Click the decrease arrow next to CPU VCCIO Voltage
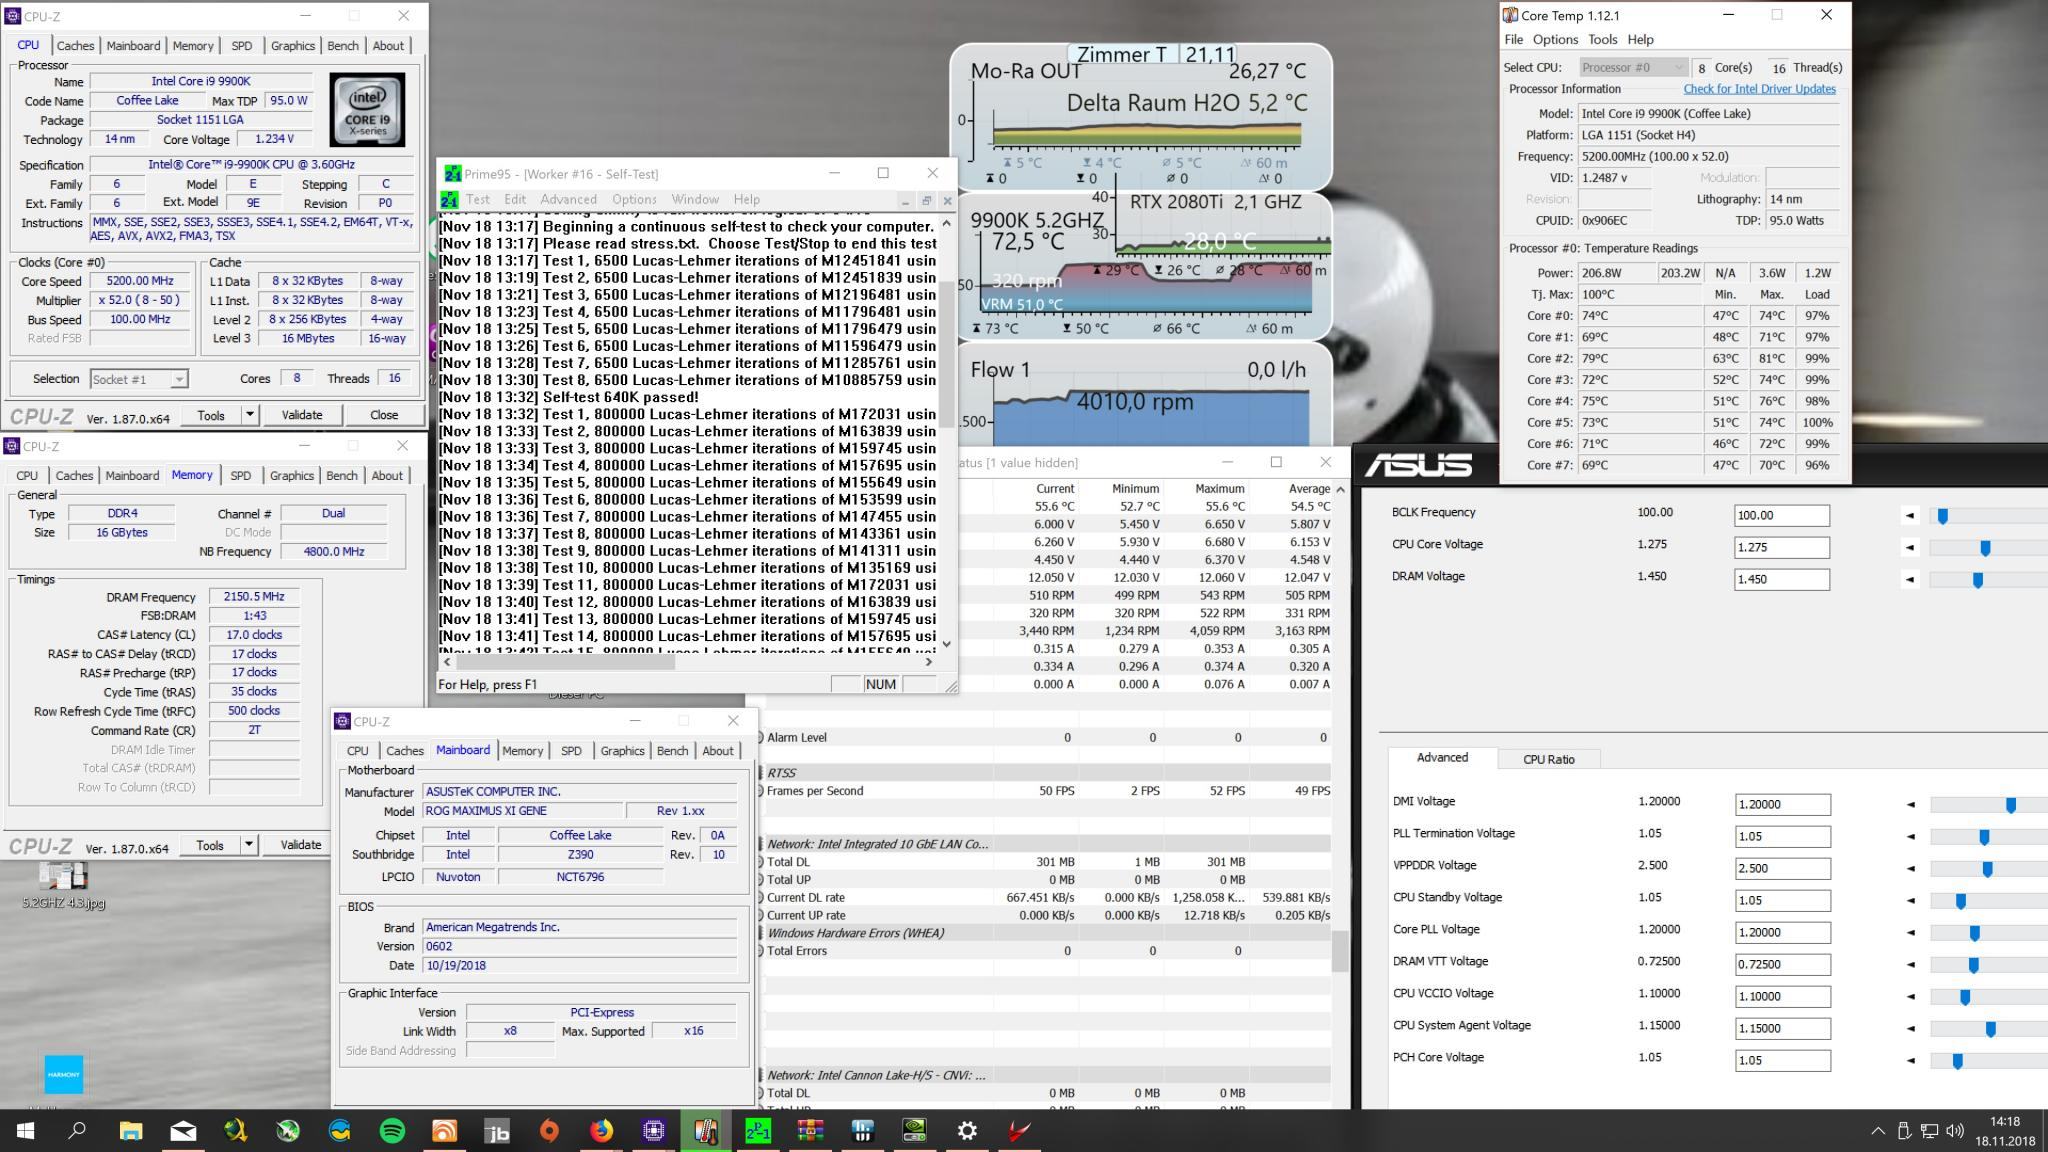This screenshot has width=2048, height=1152. tap(1910, 996)
